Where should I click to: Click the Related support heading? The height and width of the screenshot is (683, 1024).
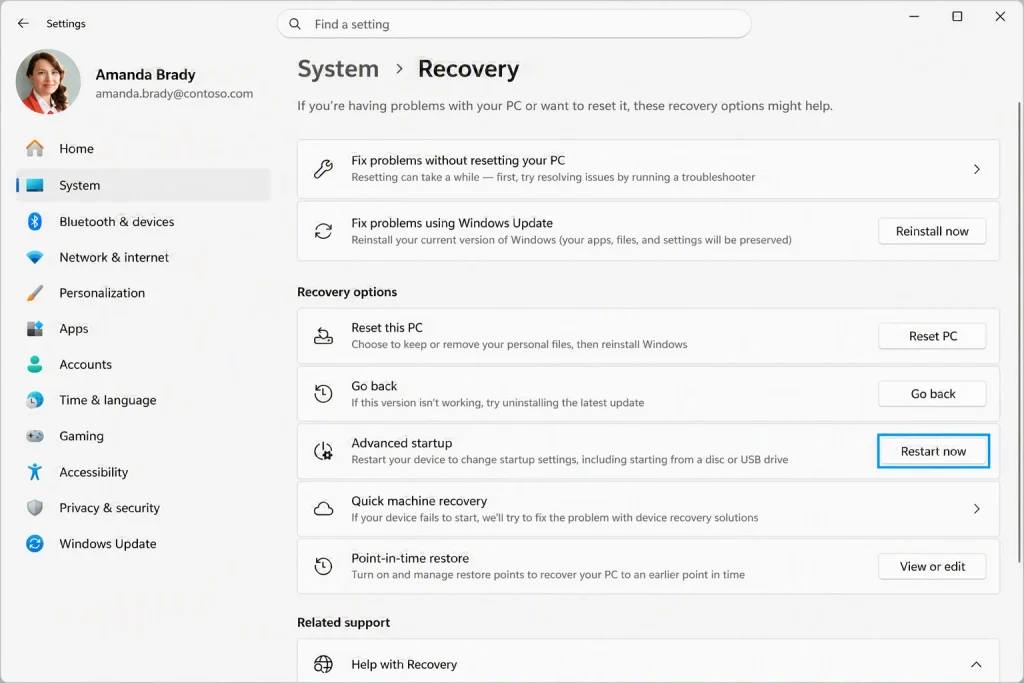click(x=344, y=622)
